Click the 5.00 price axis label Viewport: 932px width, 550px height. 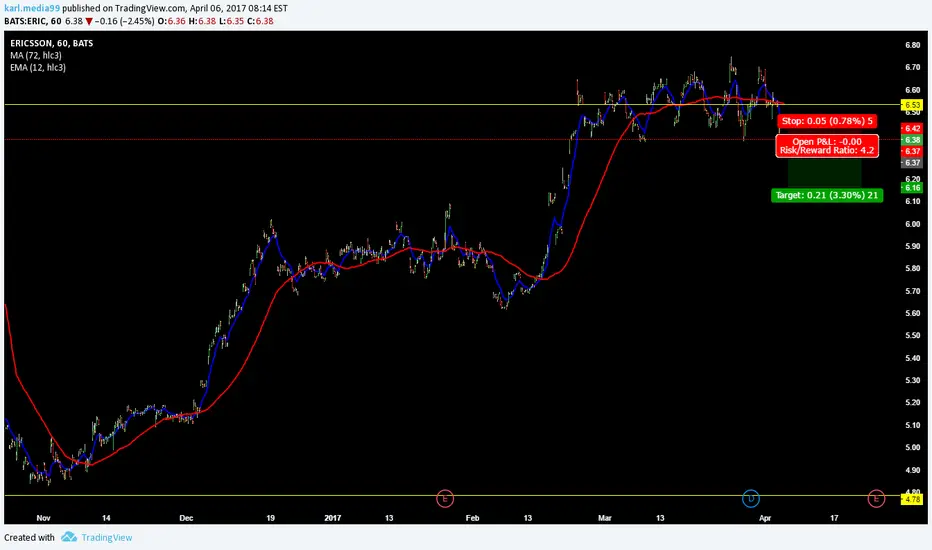[x=912, y=448]
